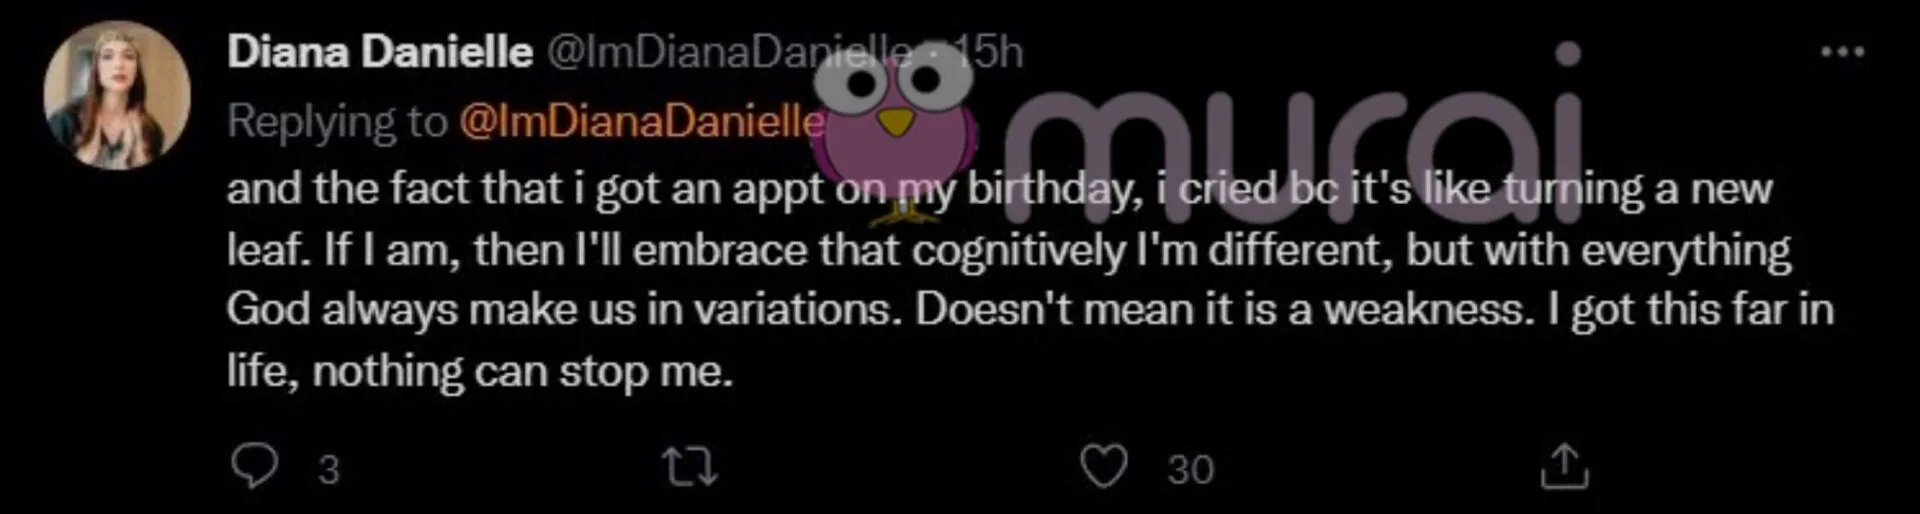The image size is (1920, 514).
Task: Click the word "weakness" in the tweet
Action: click(x=1428, y=310)
